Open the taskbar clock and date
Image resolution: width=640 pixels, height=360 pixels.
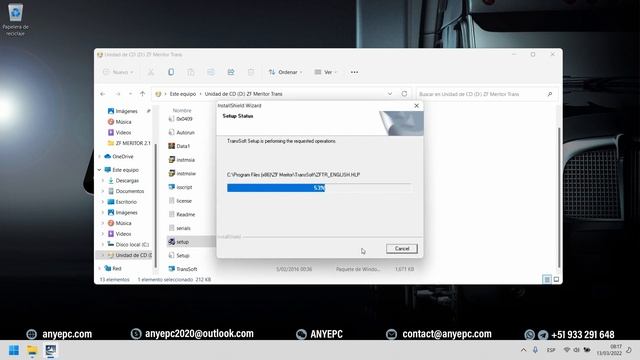[609, 350]
